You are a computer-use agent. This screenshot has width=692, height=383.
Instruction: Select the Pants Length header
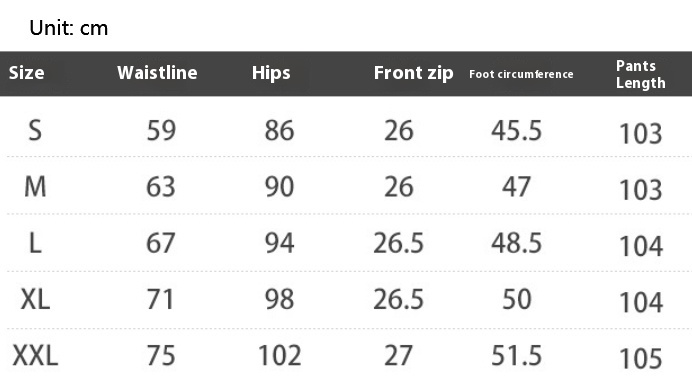640,74
